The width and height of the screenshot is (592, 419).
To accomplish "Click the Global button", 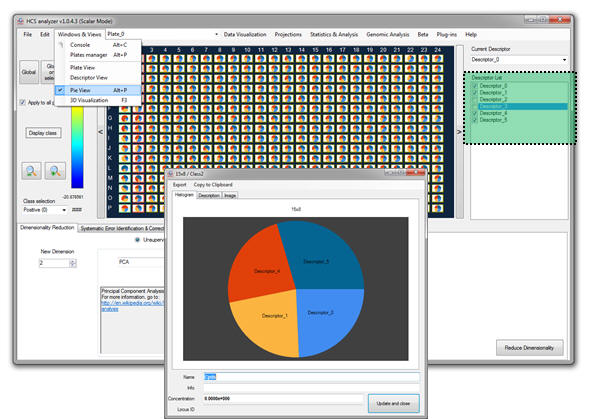I will click(29, 72).
